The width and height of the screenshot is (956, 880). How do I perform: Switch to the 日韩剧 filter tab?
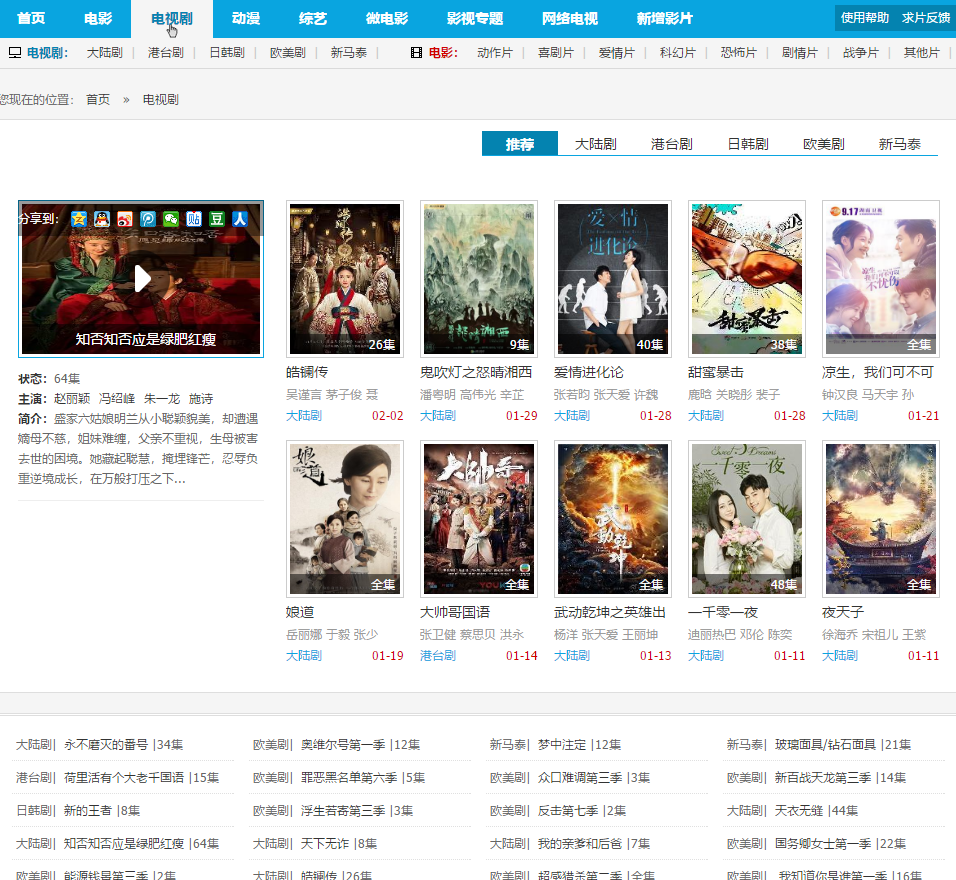748,144
